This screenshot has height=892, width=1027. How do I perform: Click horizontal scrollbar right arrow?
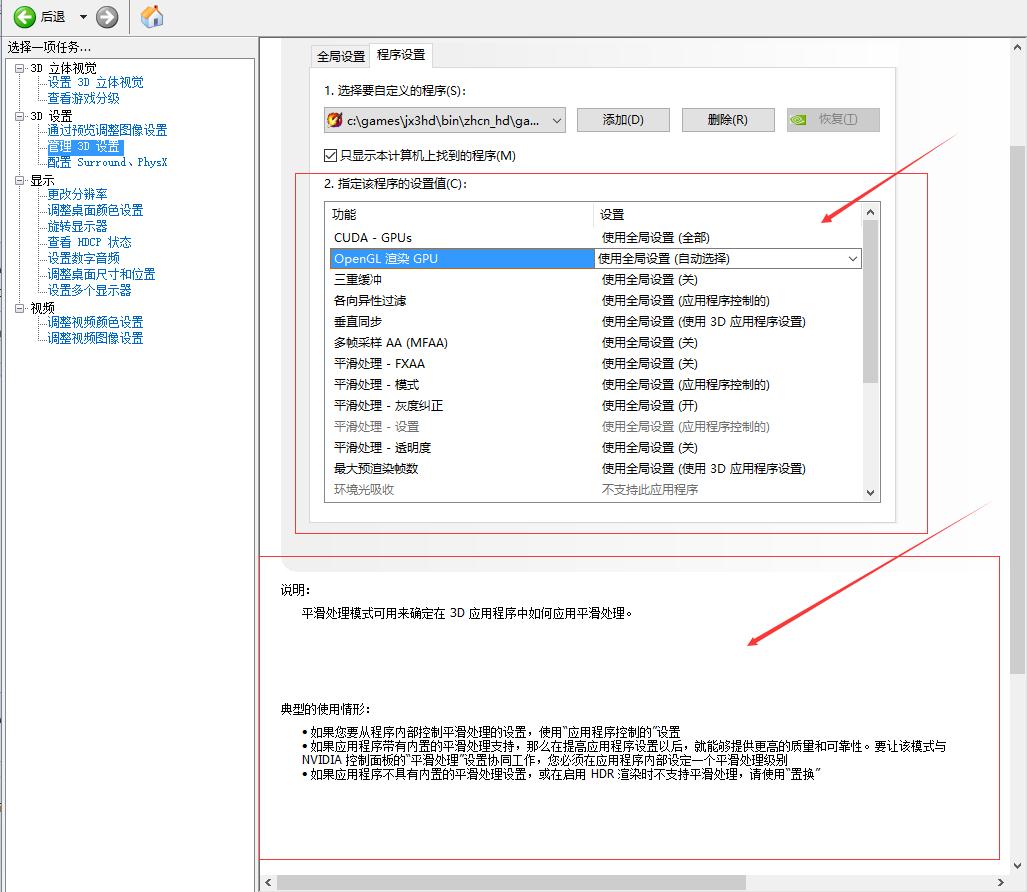point(1000,882)
